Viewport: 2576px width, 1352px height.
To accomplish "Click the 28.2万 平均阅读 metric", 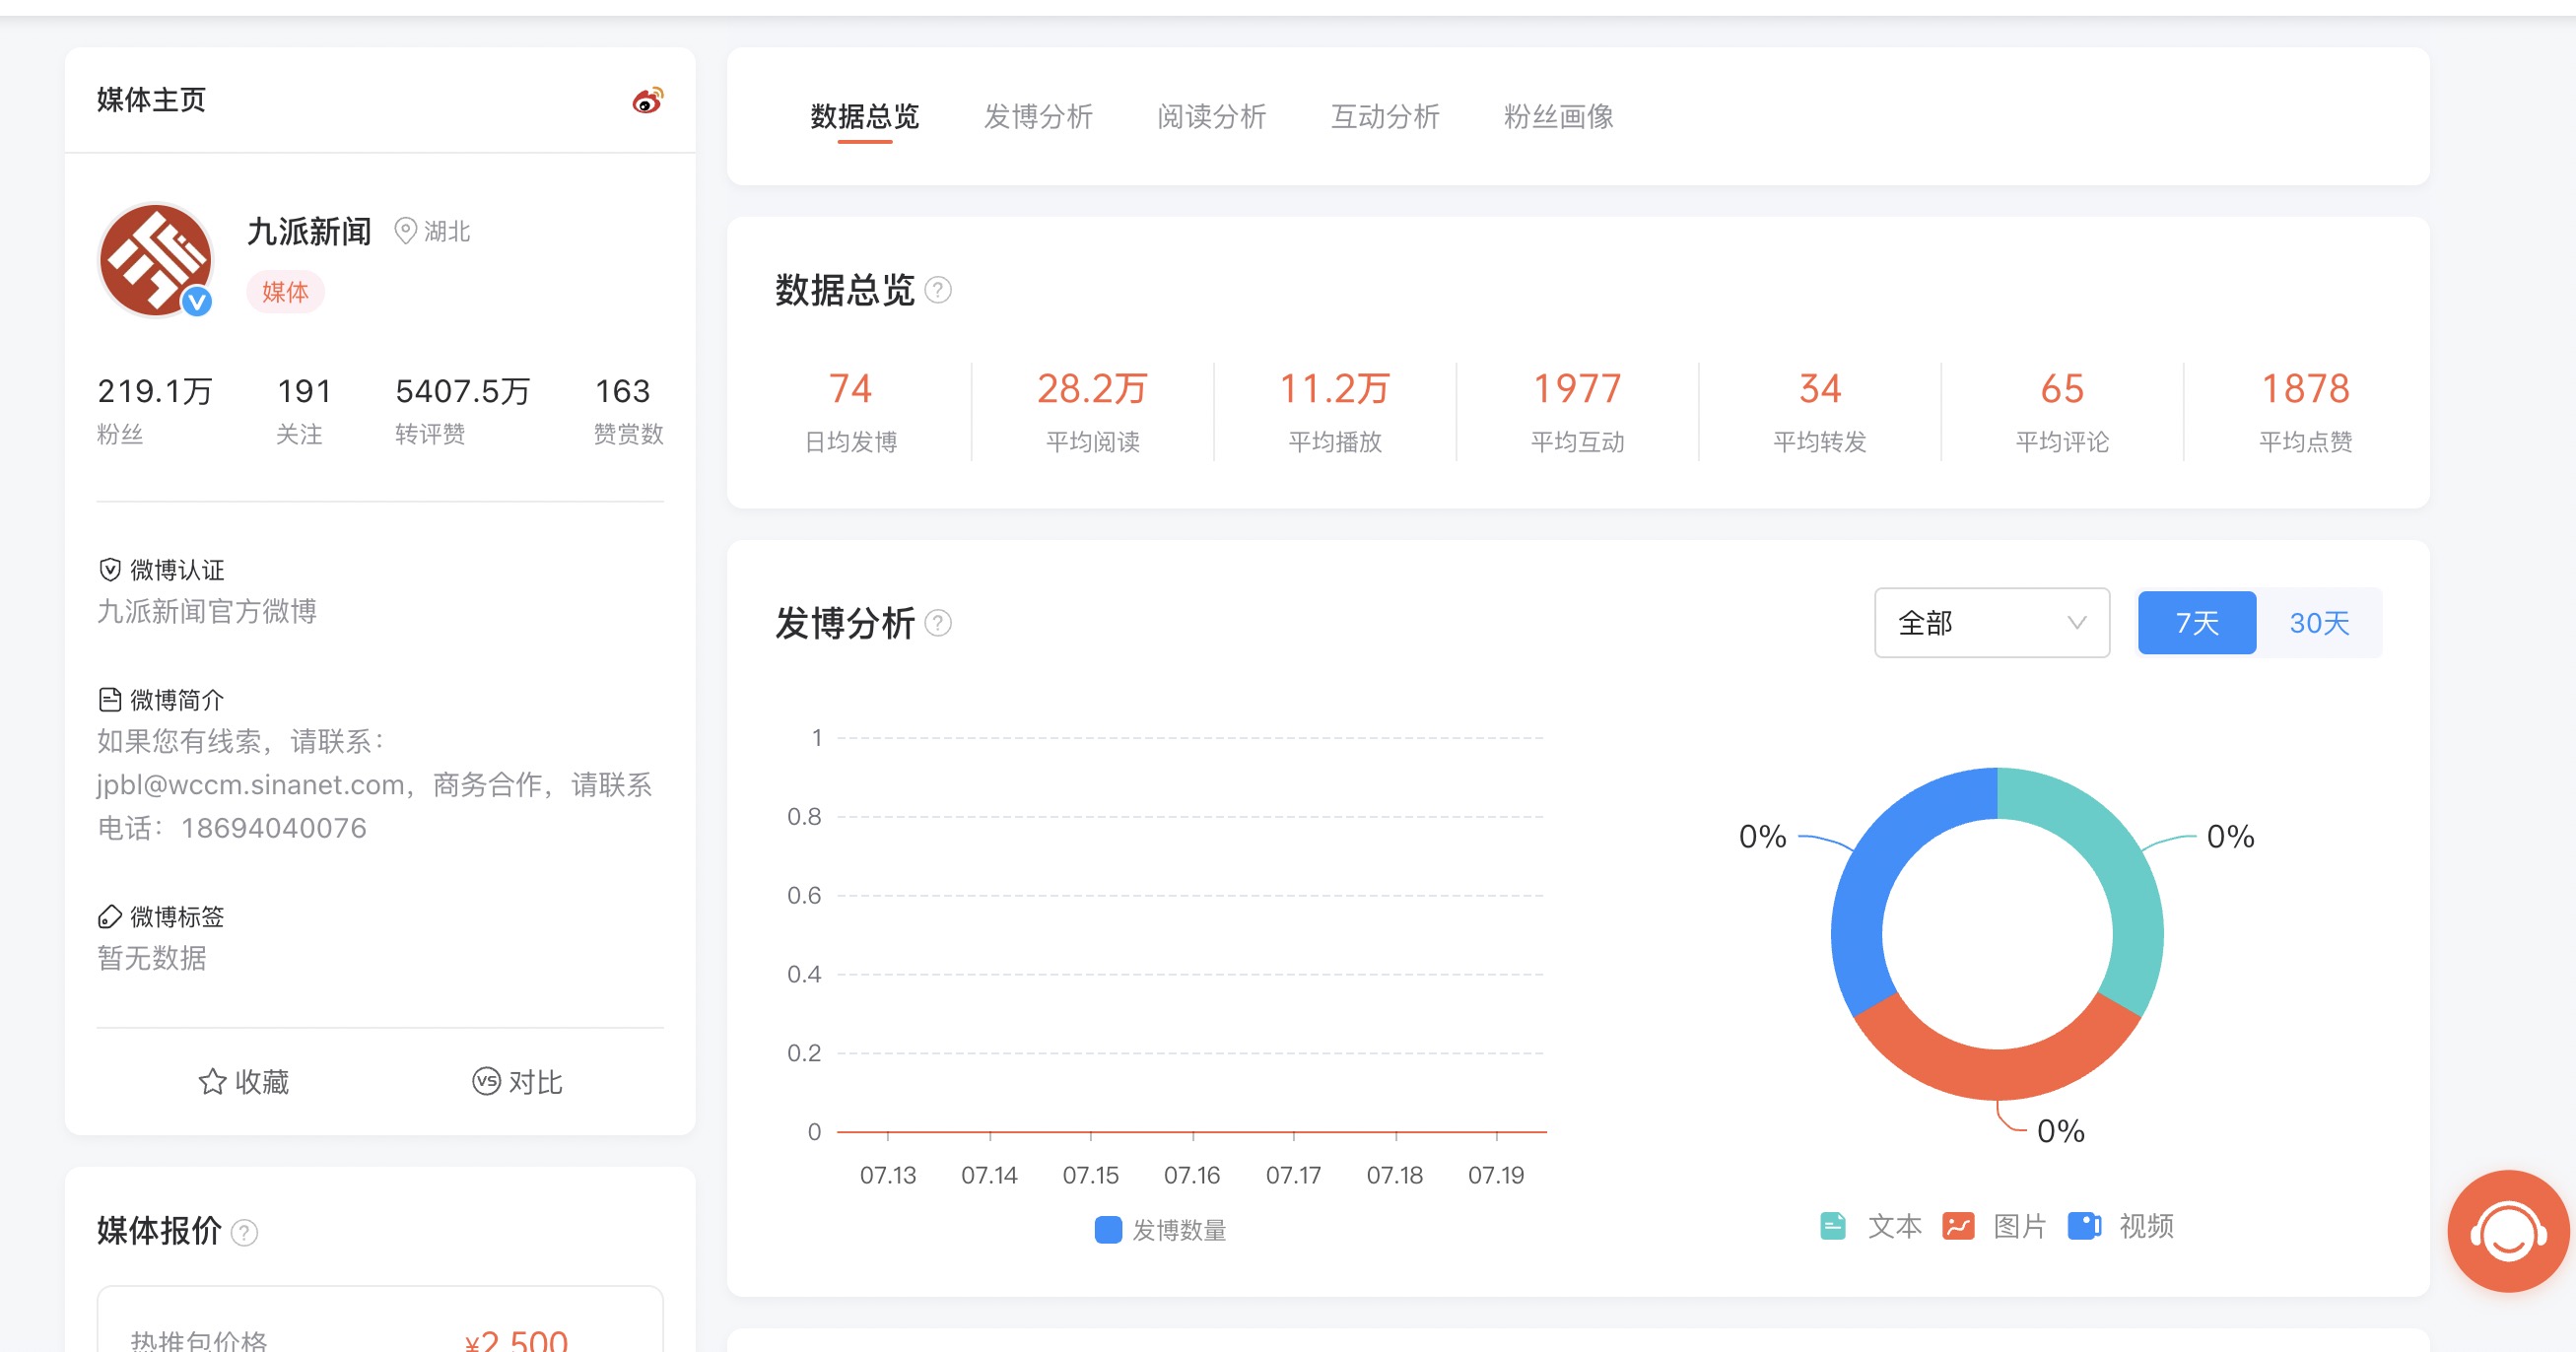I will pos(1093,412).
